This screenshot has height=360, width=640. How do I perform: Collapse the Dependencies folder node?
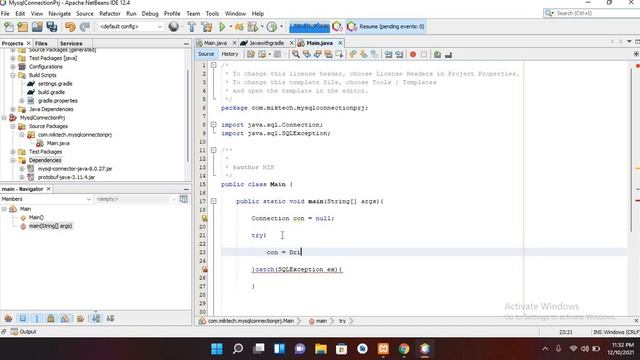point(13,160)
